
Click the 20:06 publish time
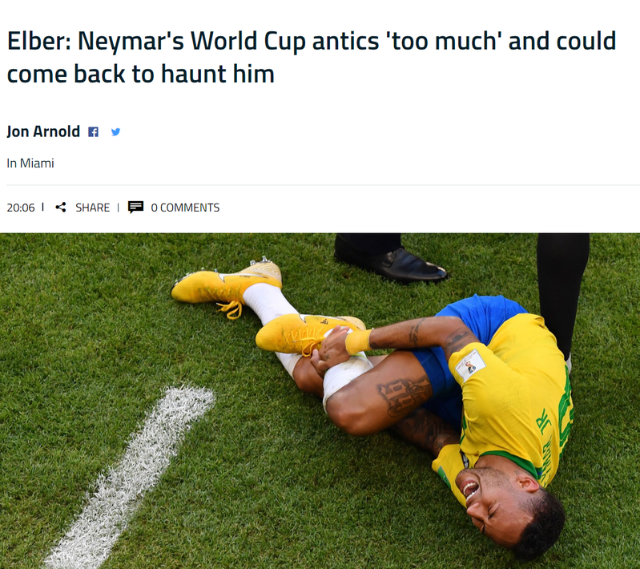[x=21, y=208]
